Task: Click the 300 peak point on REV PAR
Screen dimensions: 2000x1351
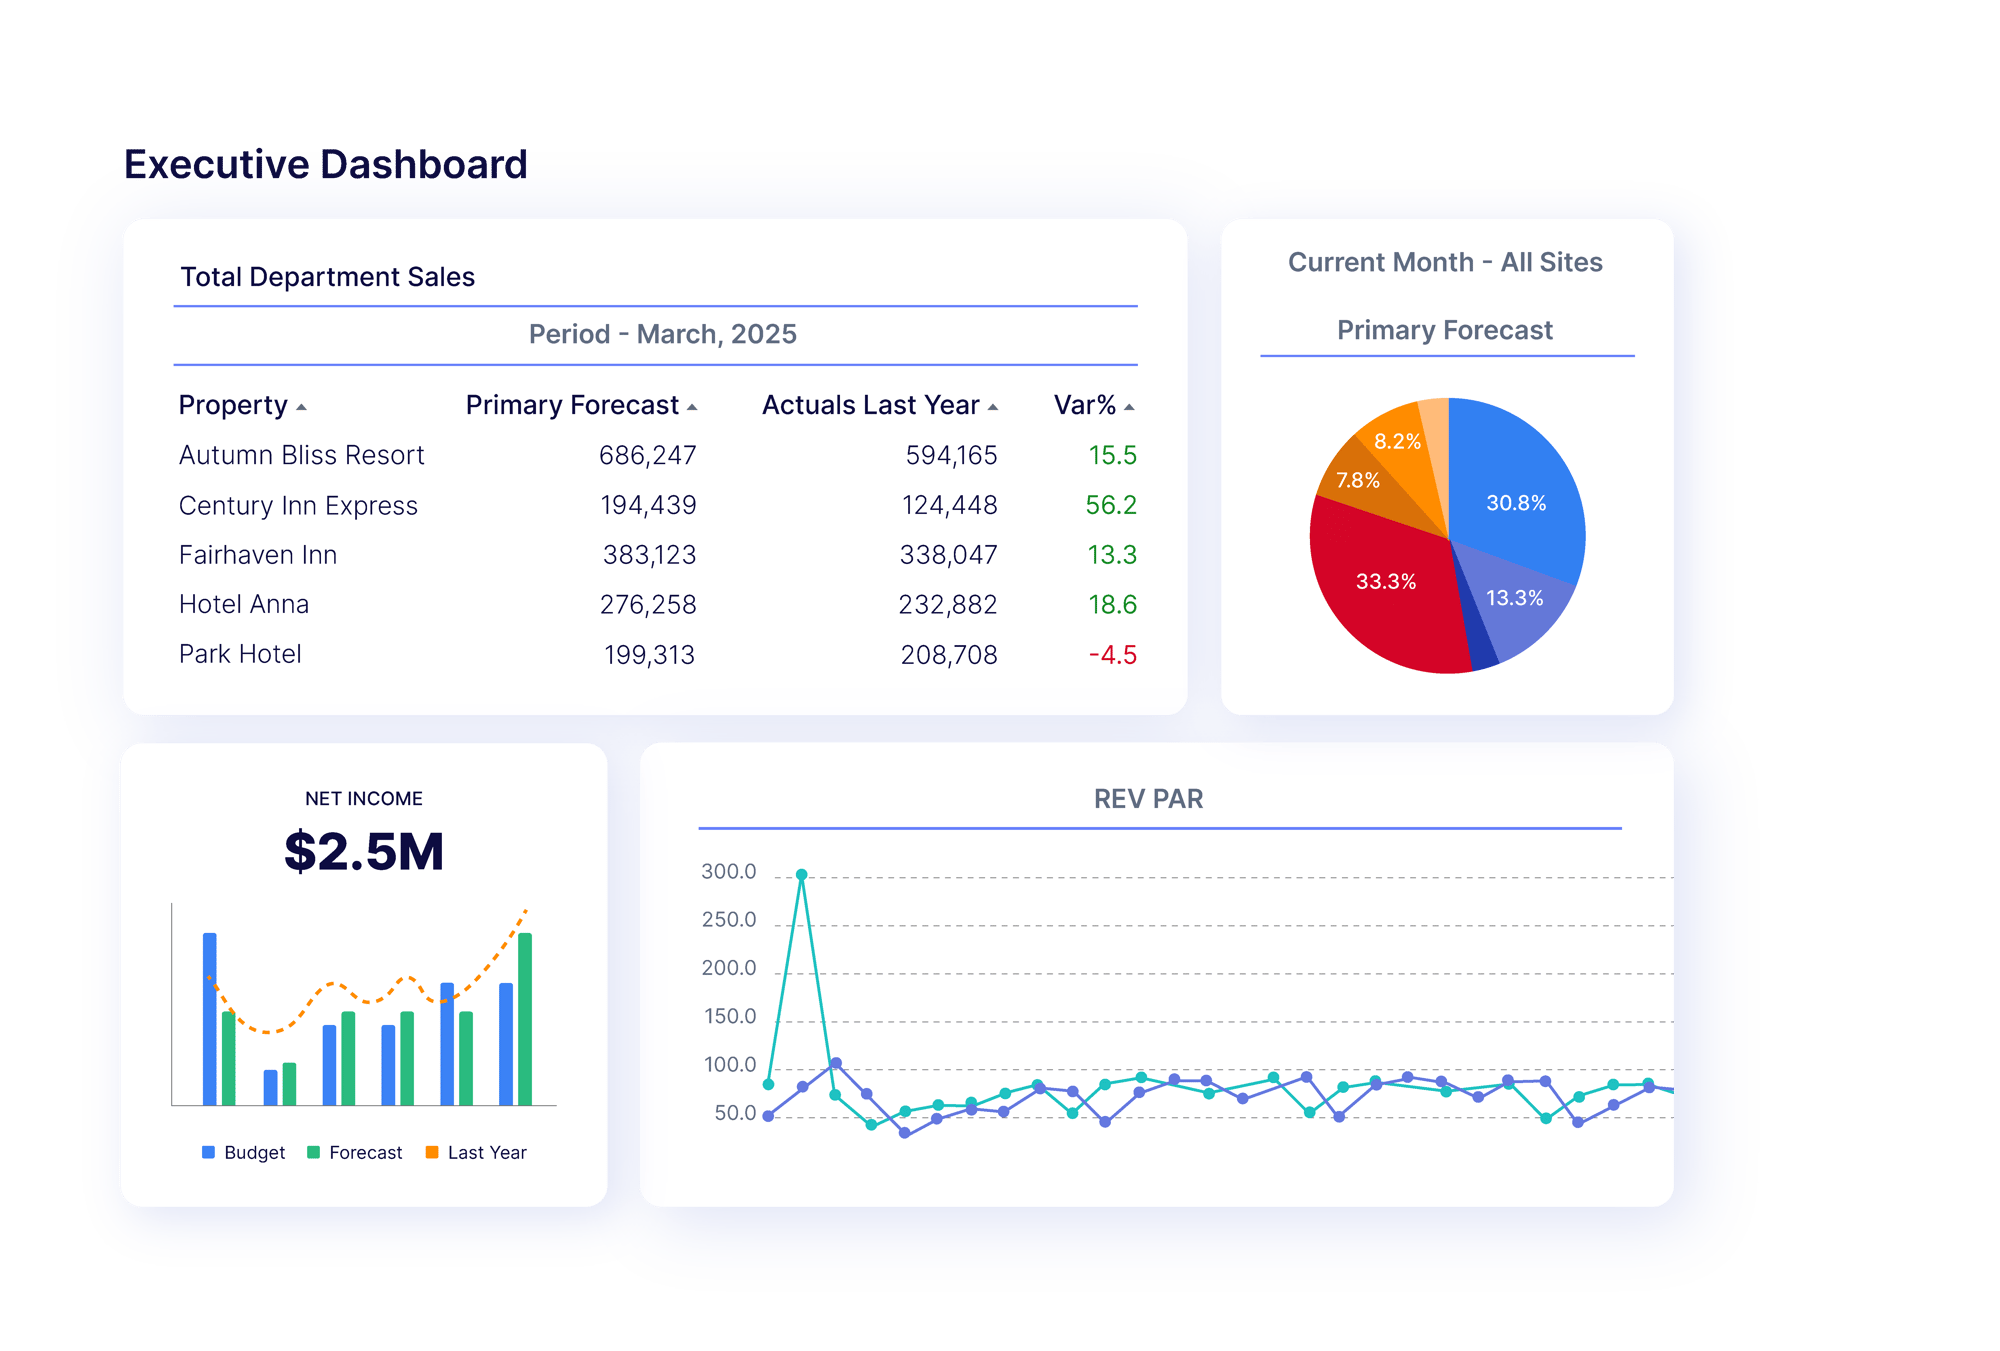Action: click(801, 874)
